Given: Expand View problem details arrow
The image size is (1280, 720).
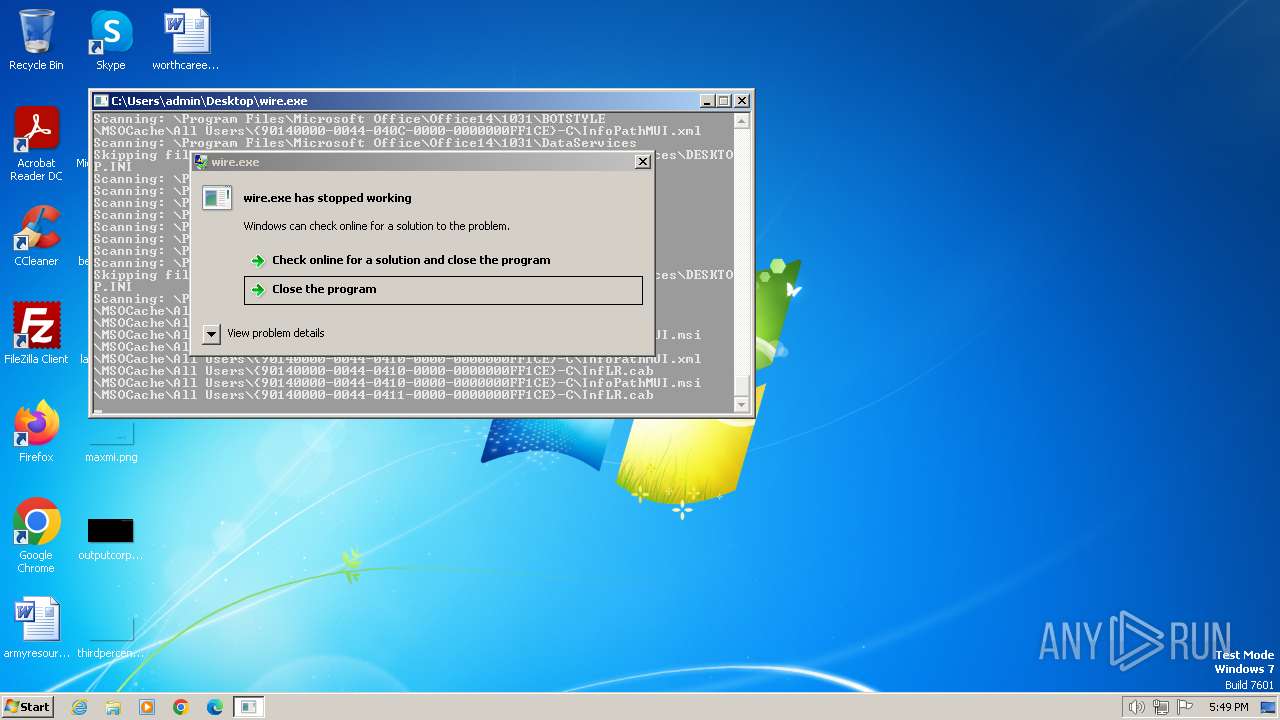Looking at the screenshot, I should 211,334.
